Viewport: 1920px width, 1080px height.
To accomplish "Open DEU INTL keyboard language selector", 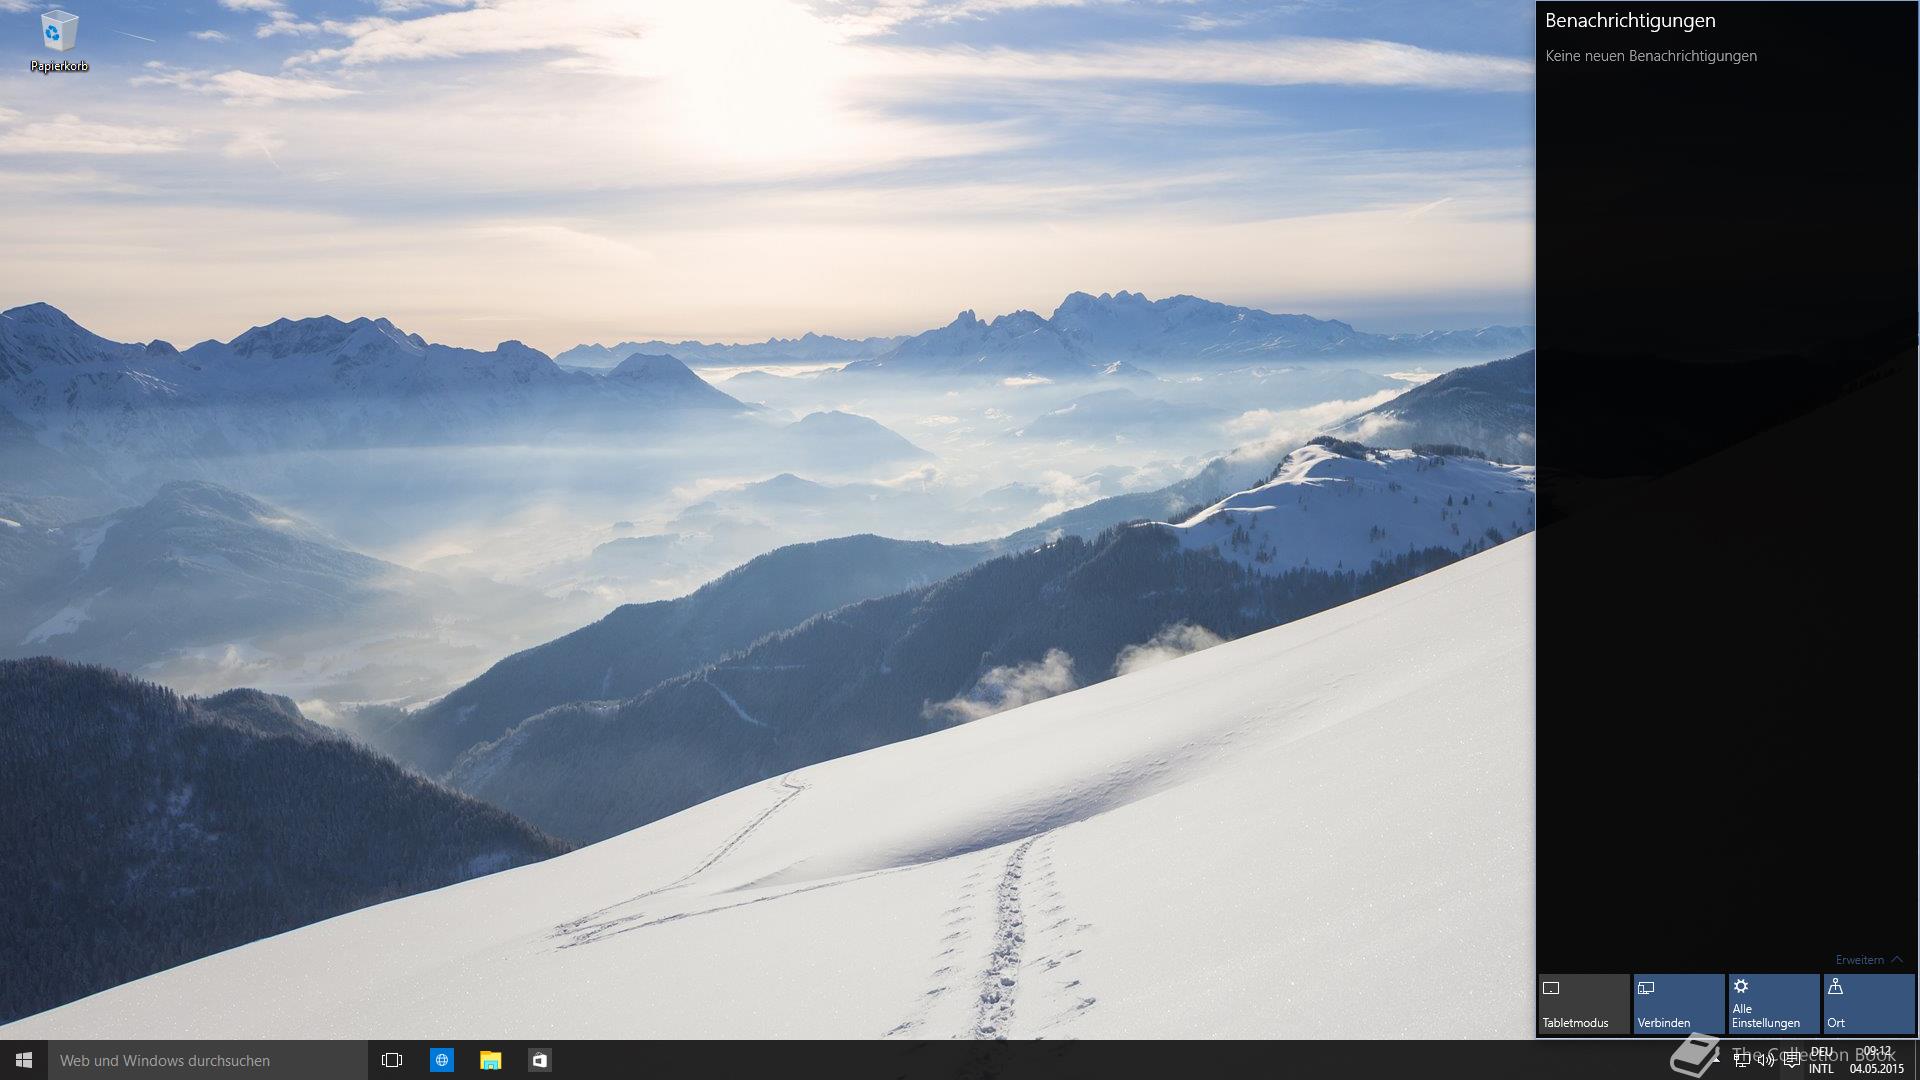I will 1821,1060.
